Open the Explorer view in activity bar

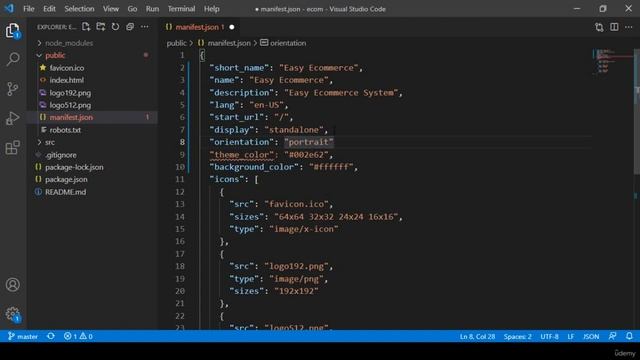tap(13, 31)
